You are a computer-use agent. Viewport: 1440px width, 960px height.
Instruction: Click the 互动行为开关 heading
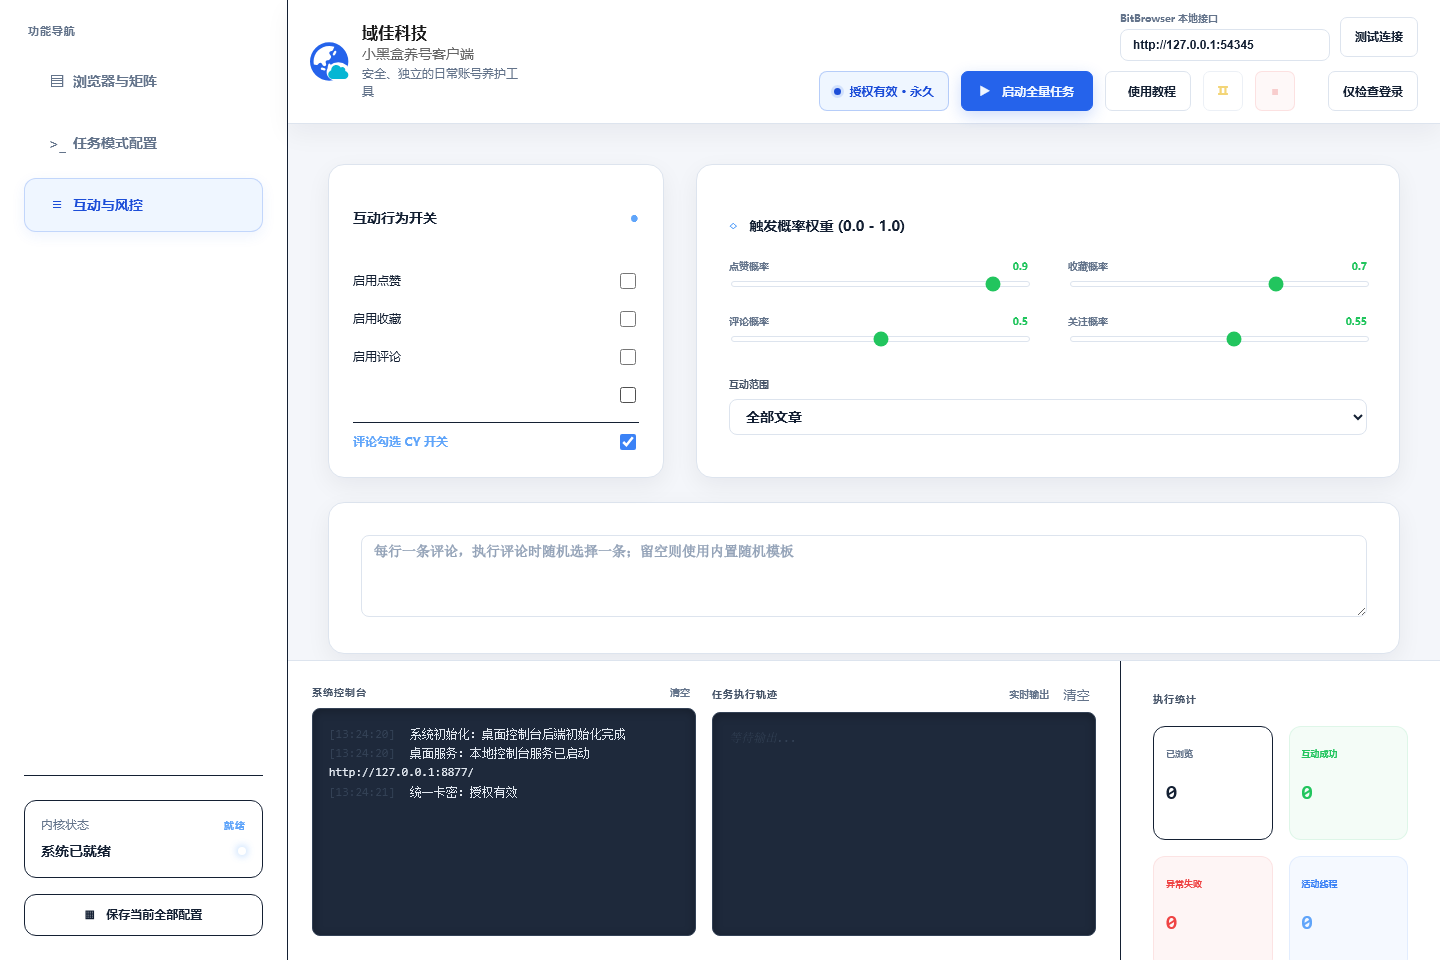click(395, 218)
